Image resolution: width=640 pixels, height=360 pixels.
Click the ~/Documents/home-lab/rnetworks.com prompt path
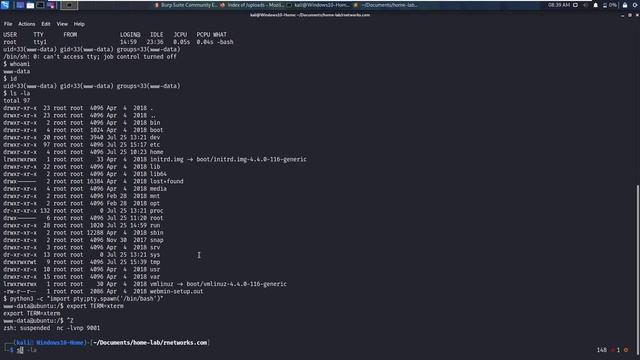pos(150,343)
